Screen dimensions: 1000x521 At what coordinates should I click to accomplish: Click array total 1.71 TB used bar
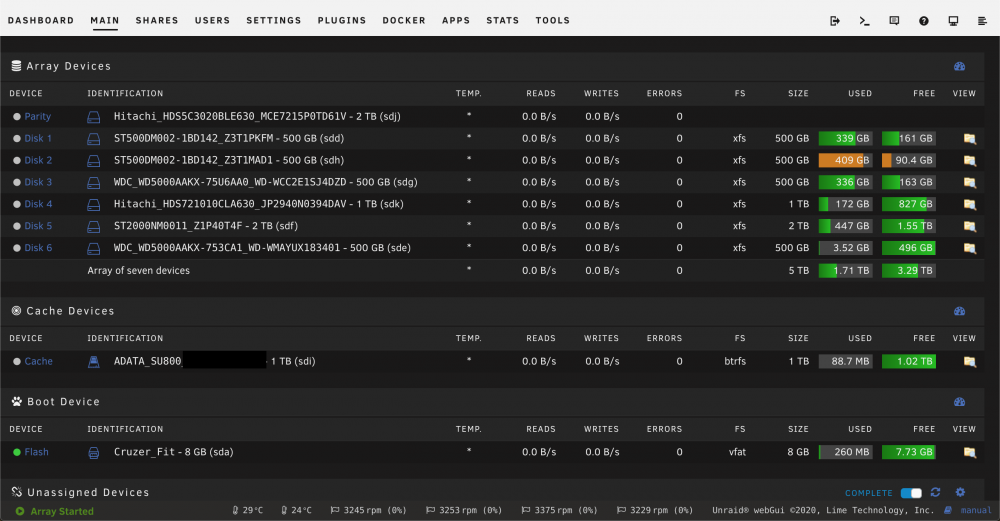846,270
